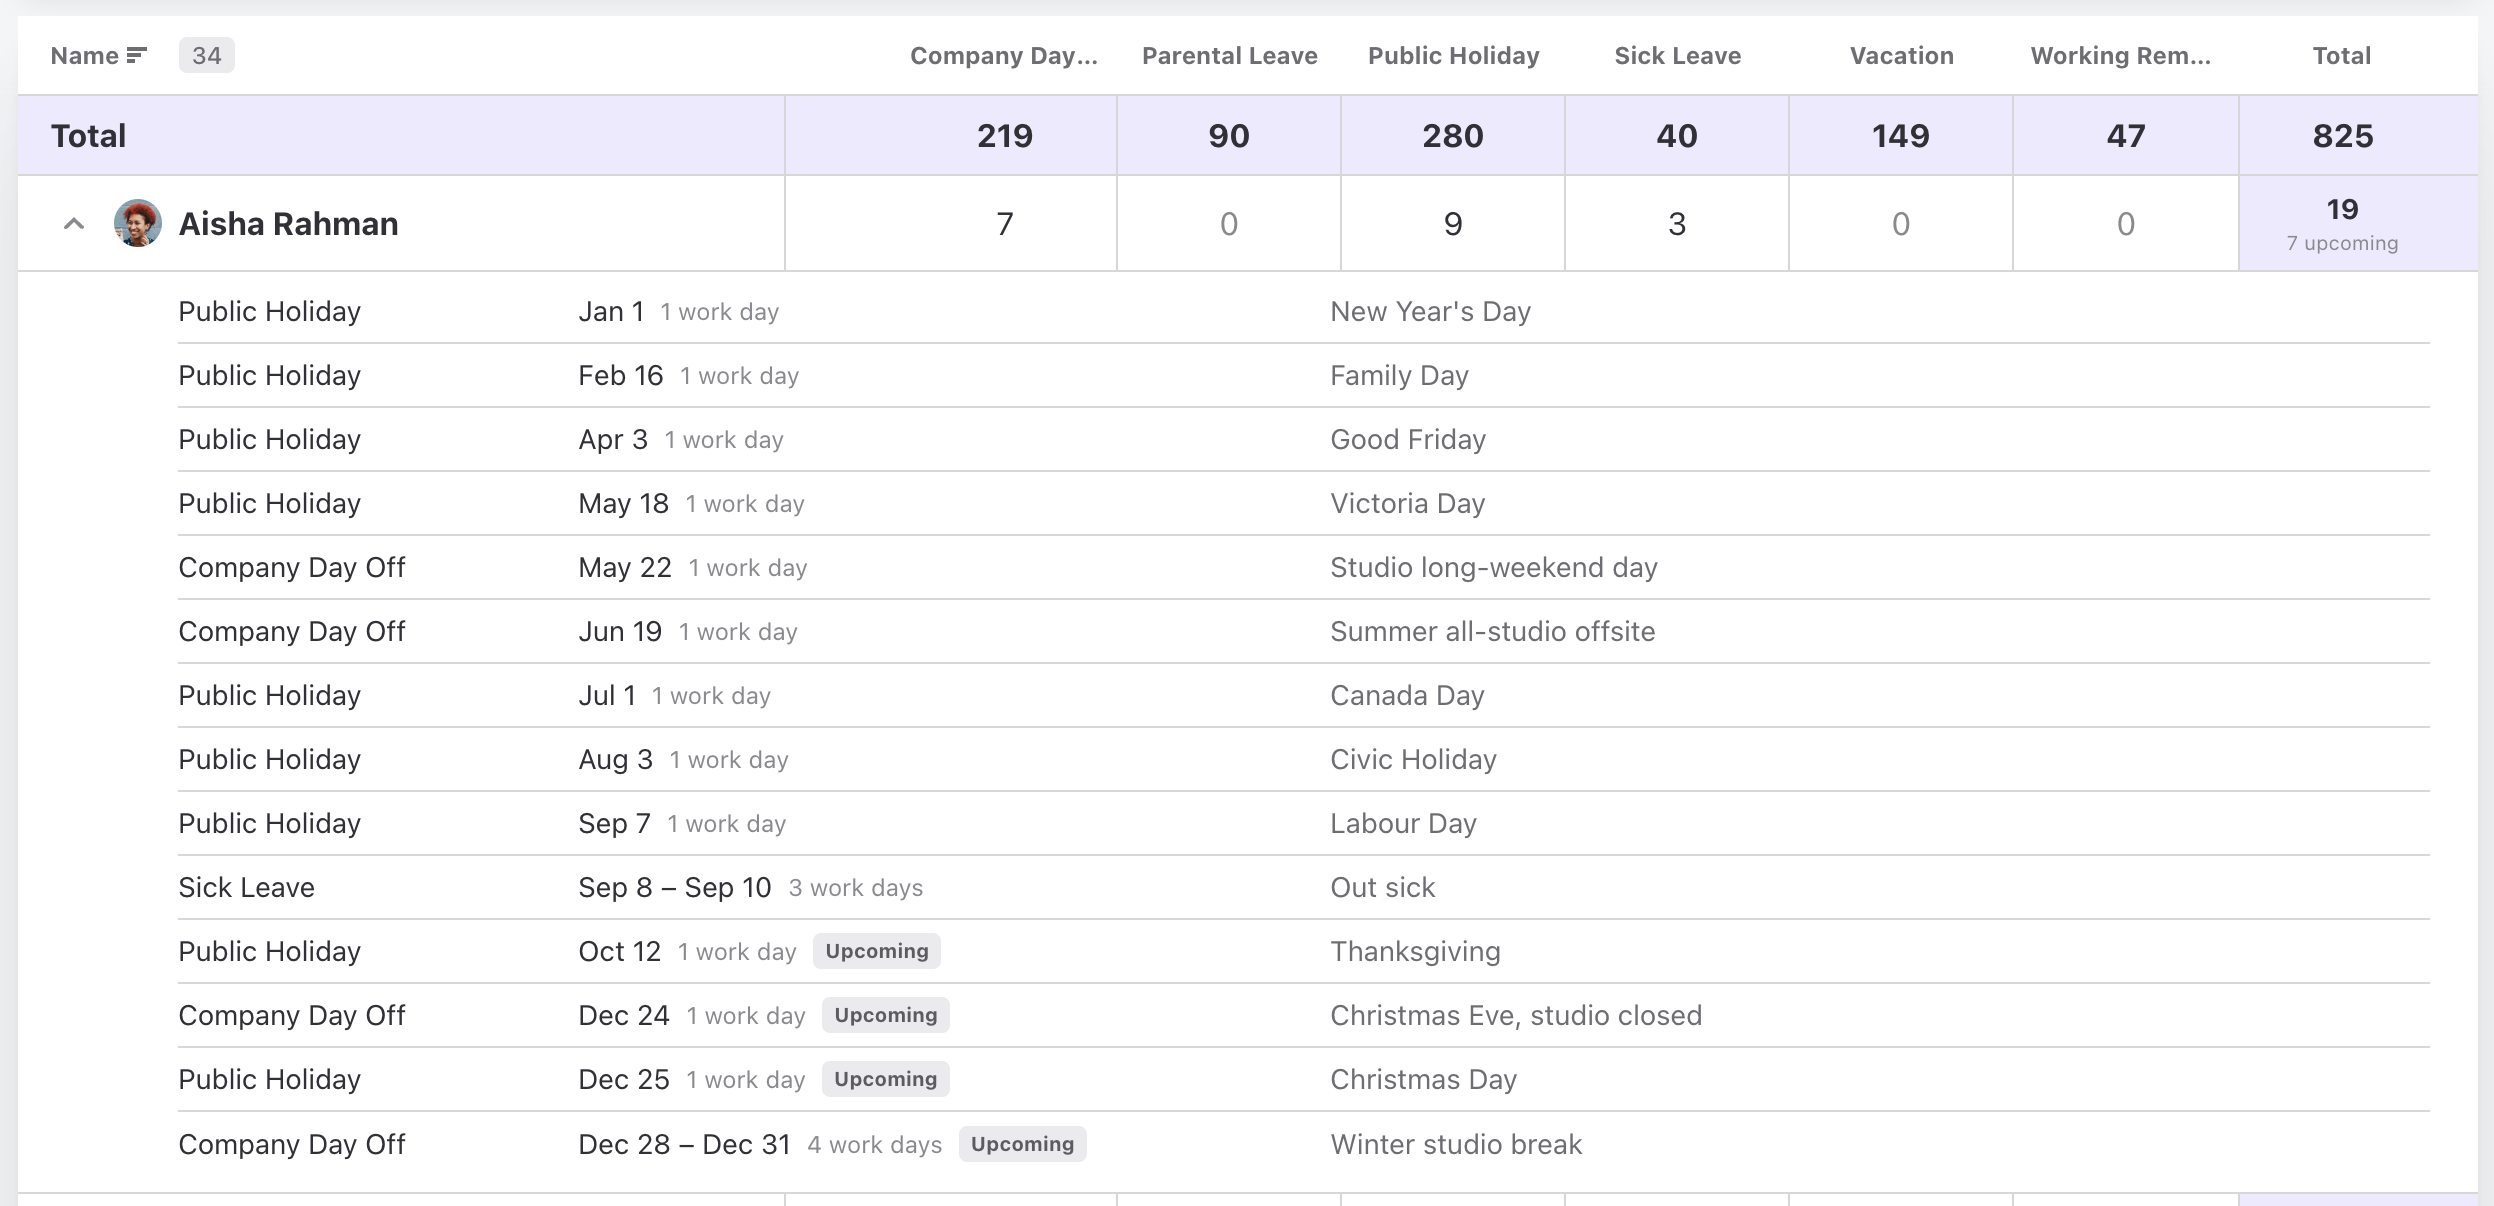Image resolution: width=2494 pixels, height=1206 pixels.
Task: Click the Vacation column header
Action: tap(1902, 55)
